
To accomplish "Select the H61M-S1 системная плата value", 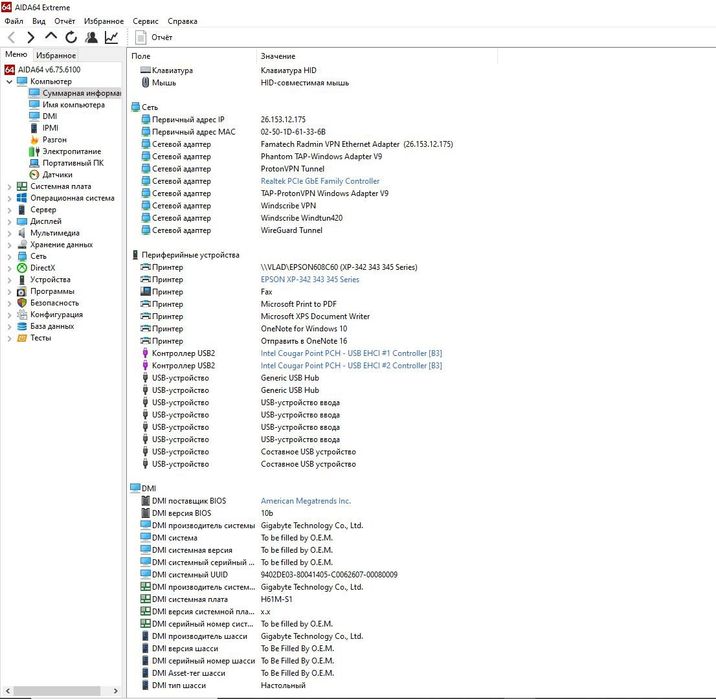I will coord(276,599).
